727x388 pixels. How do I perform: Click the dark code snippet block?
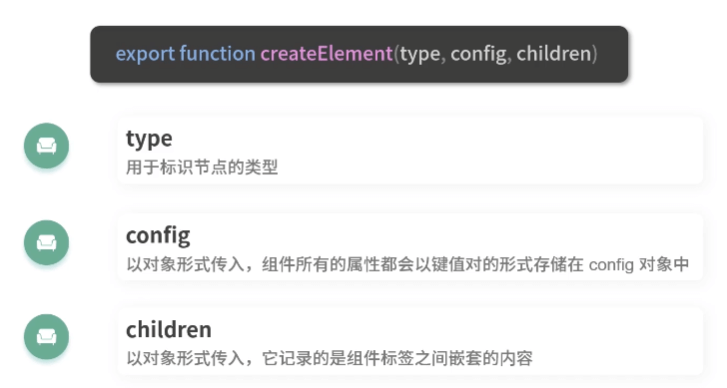point(359,54)
